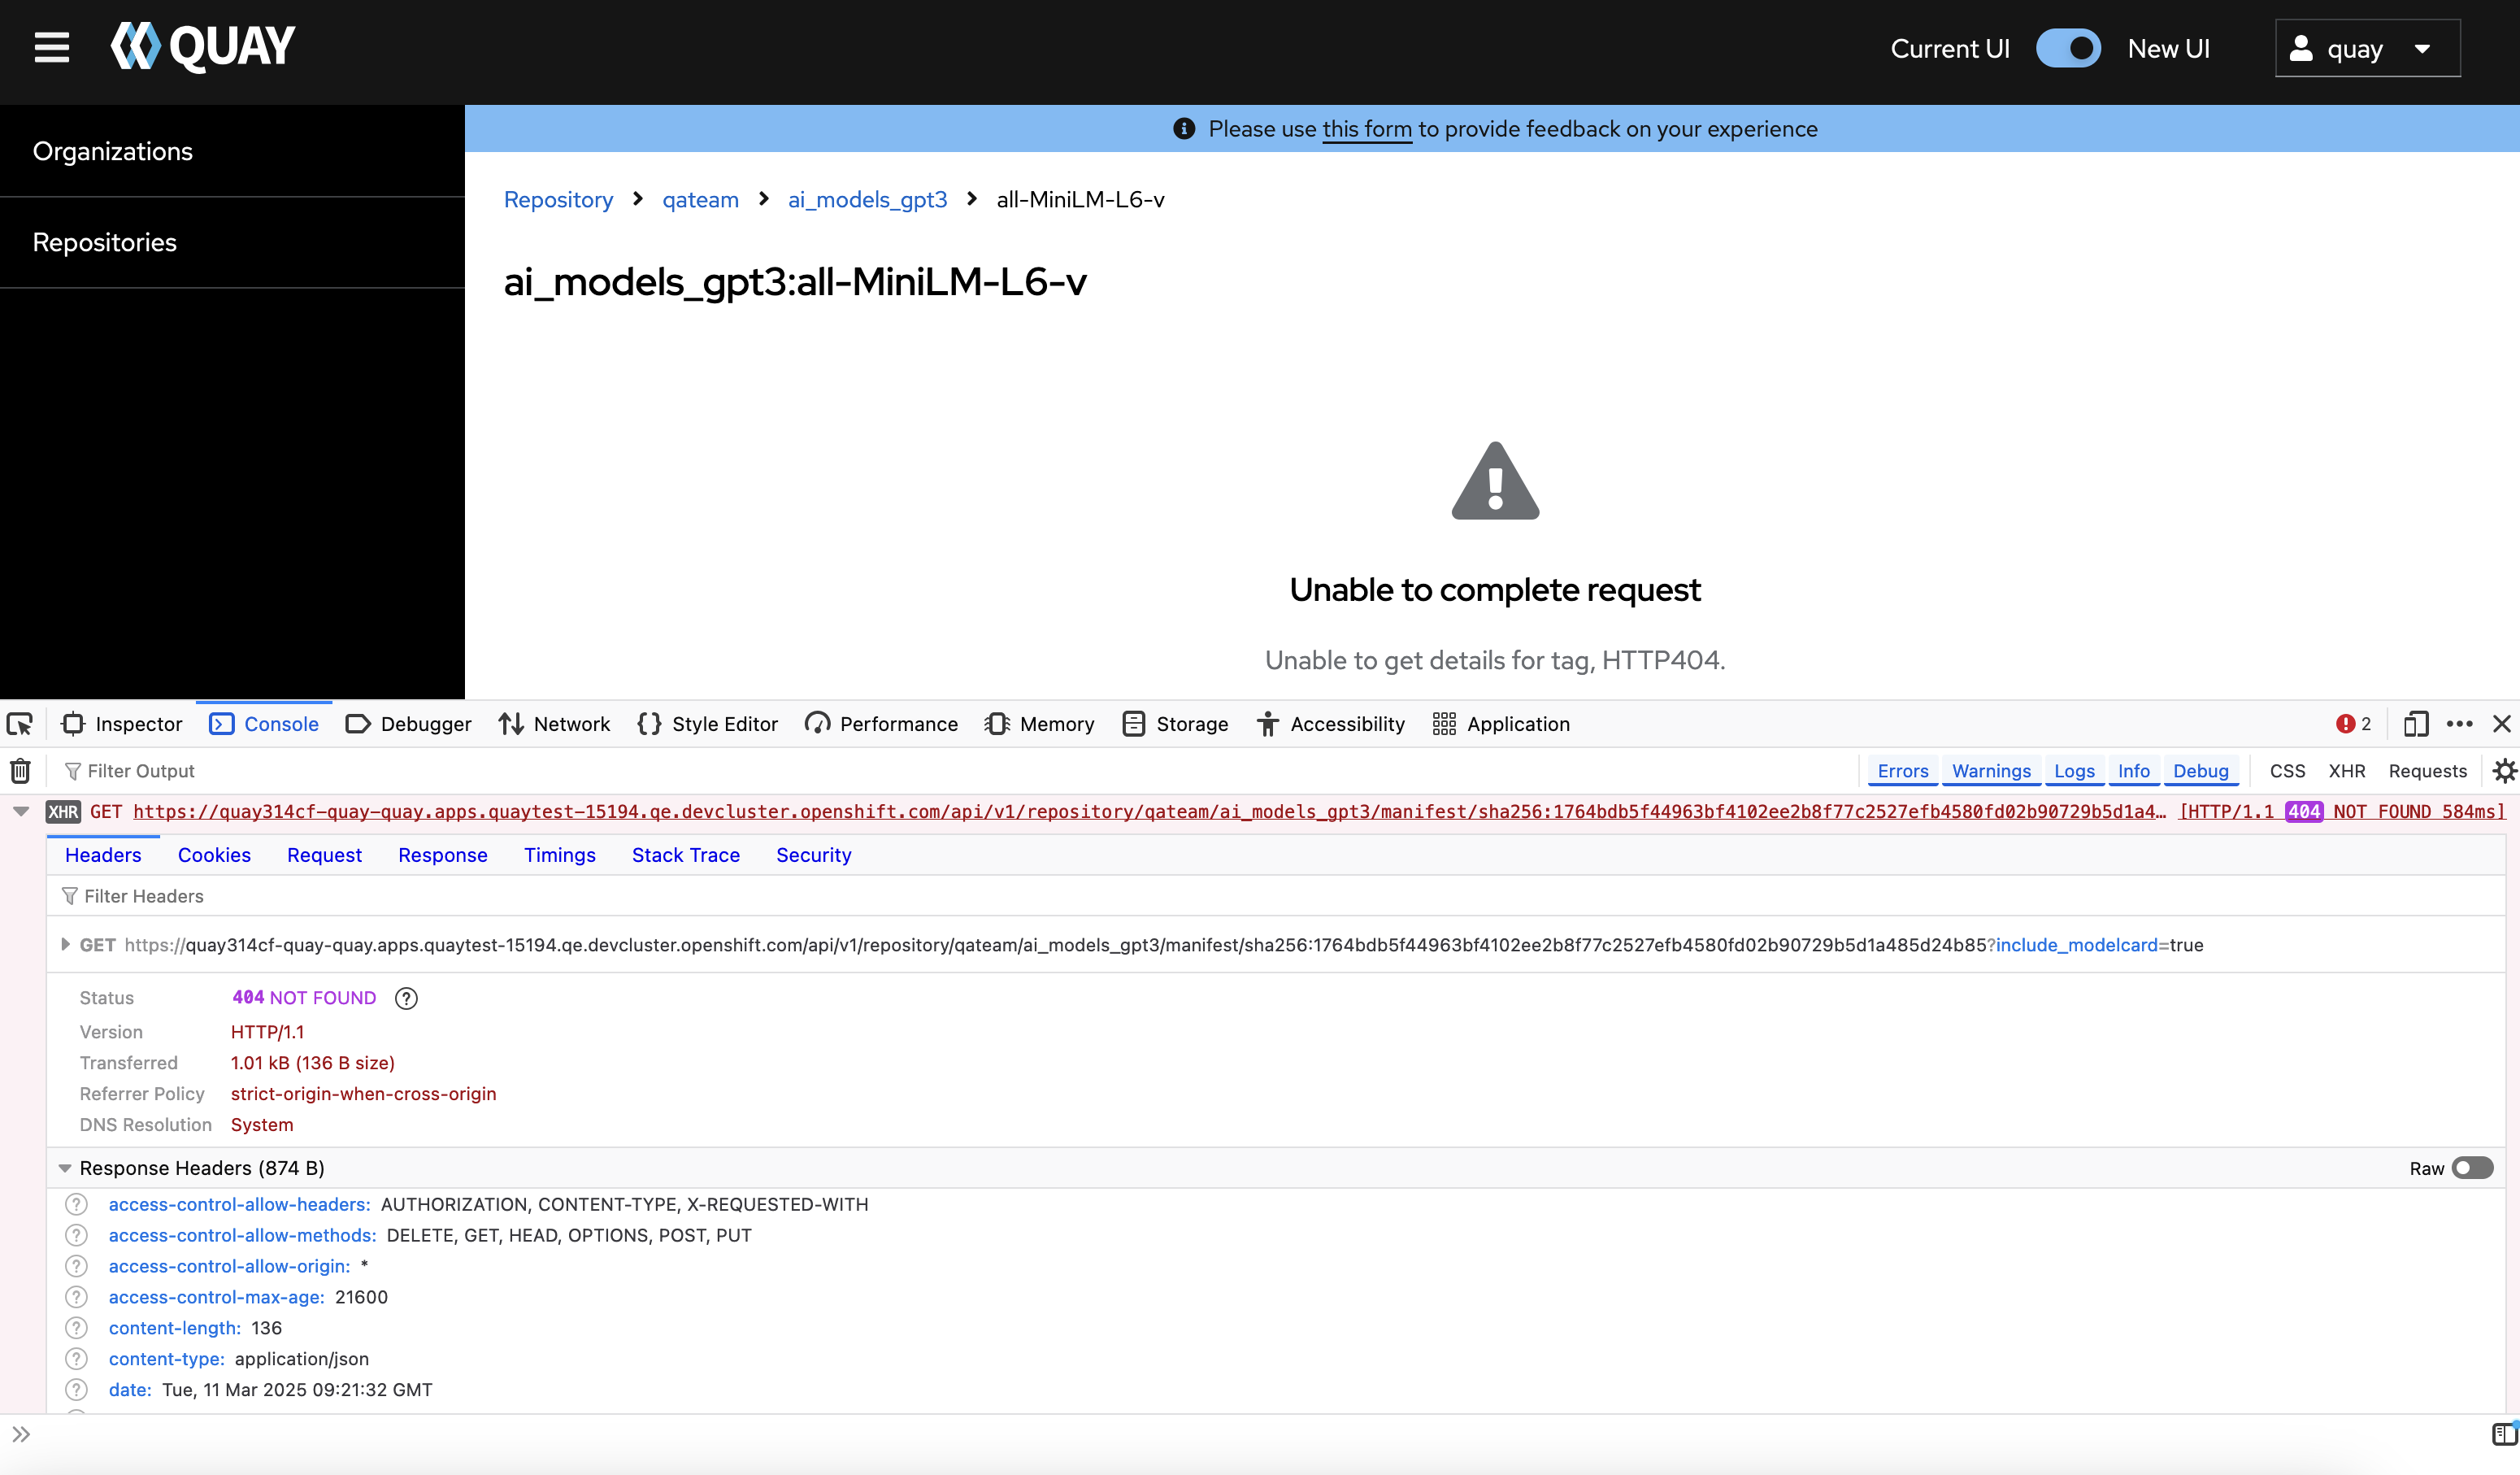Toggle split console sidebar icon at bottom right
The image size is (2520, 1475).
click(2503, 1434)
